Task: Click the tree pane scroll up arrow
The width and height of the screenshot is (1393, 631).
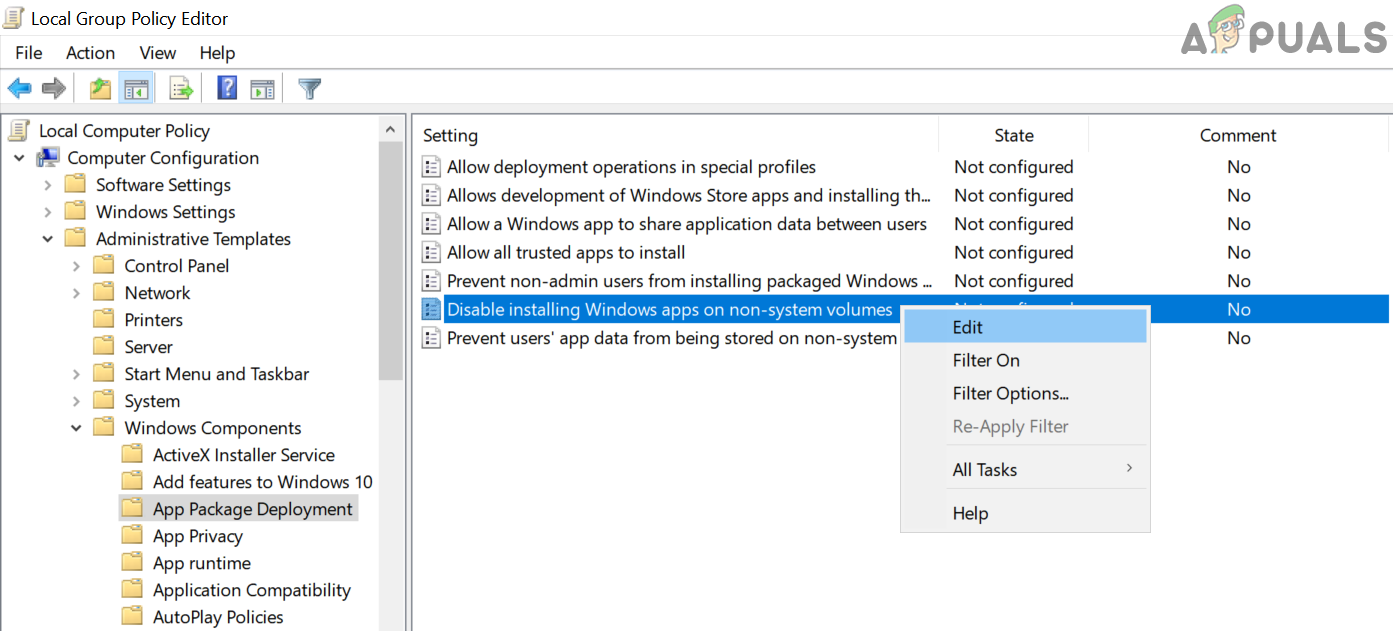Action: pyautogui.click(x=391, y=129)
